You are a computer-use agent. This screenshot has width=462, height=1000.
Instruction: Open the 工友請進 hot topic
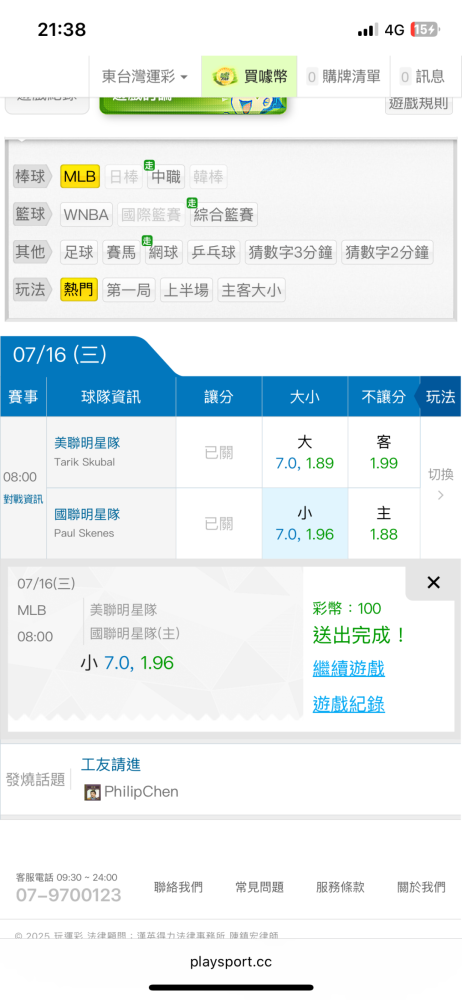pyautogui.click(x=111, y=764)
